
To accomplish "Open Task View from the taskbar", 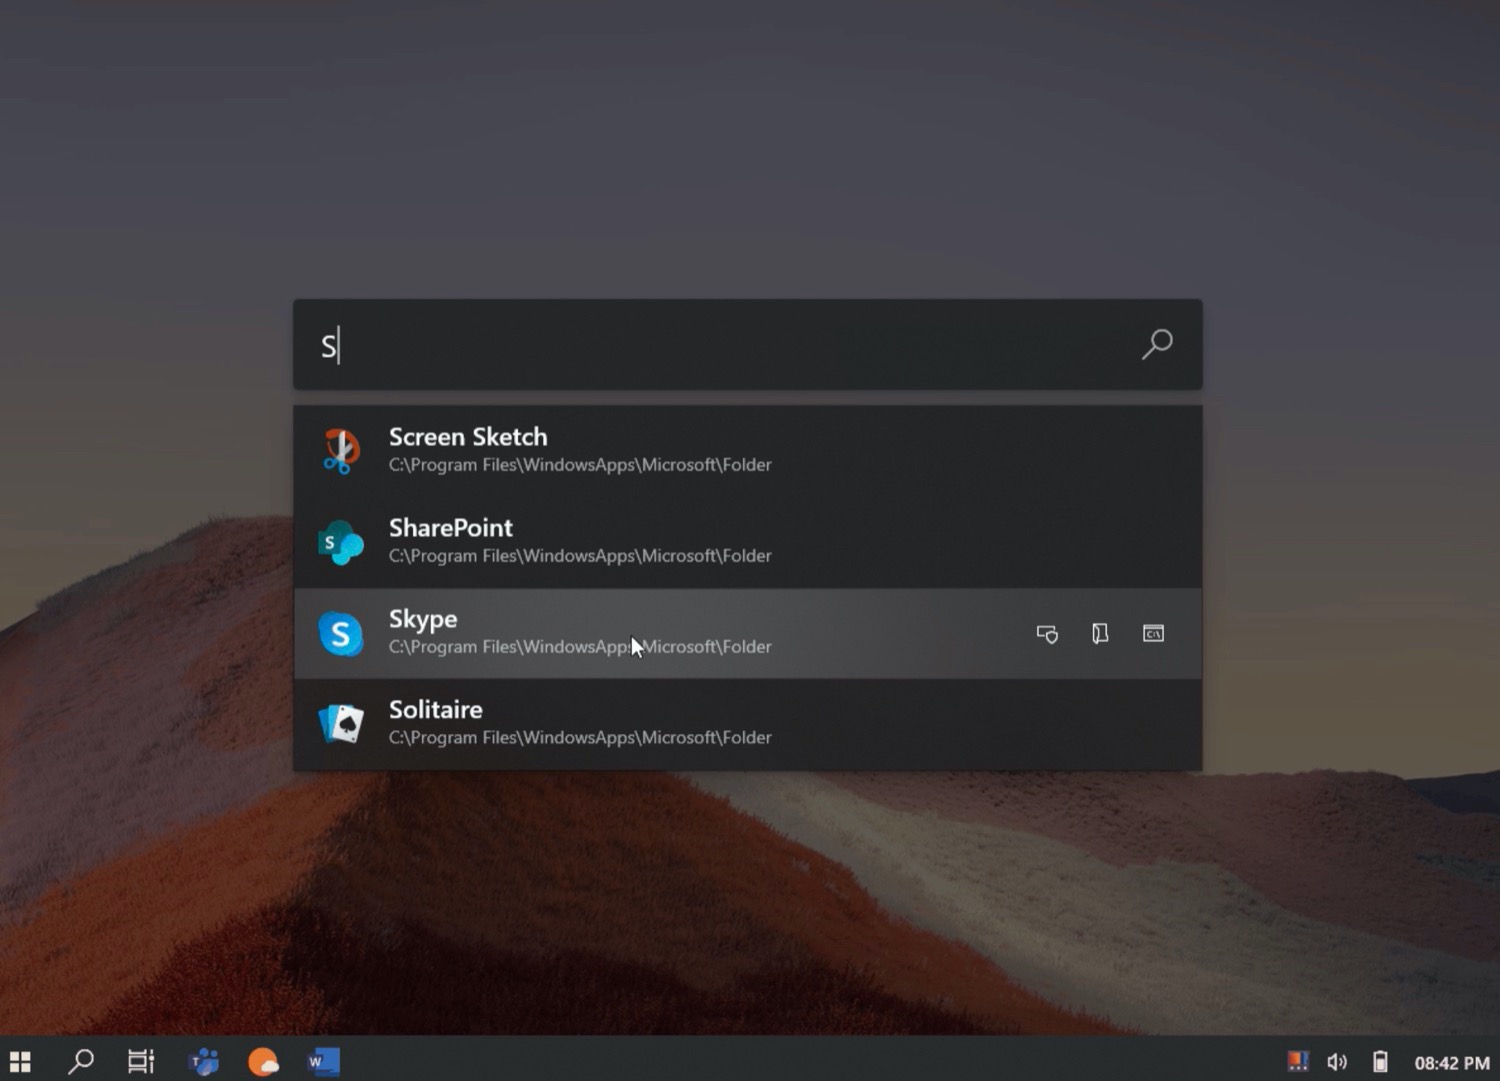I will coord(141,1061).
